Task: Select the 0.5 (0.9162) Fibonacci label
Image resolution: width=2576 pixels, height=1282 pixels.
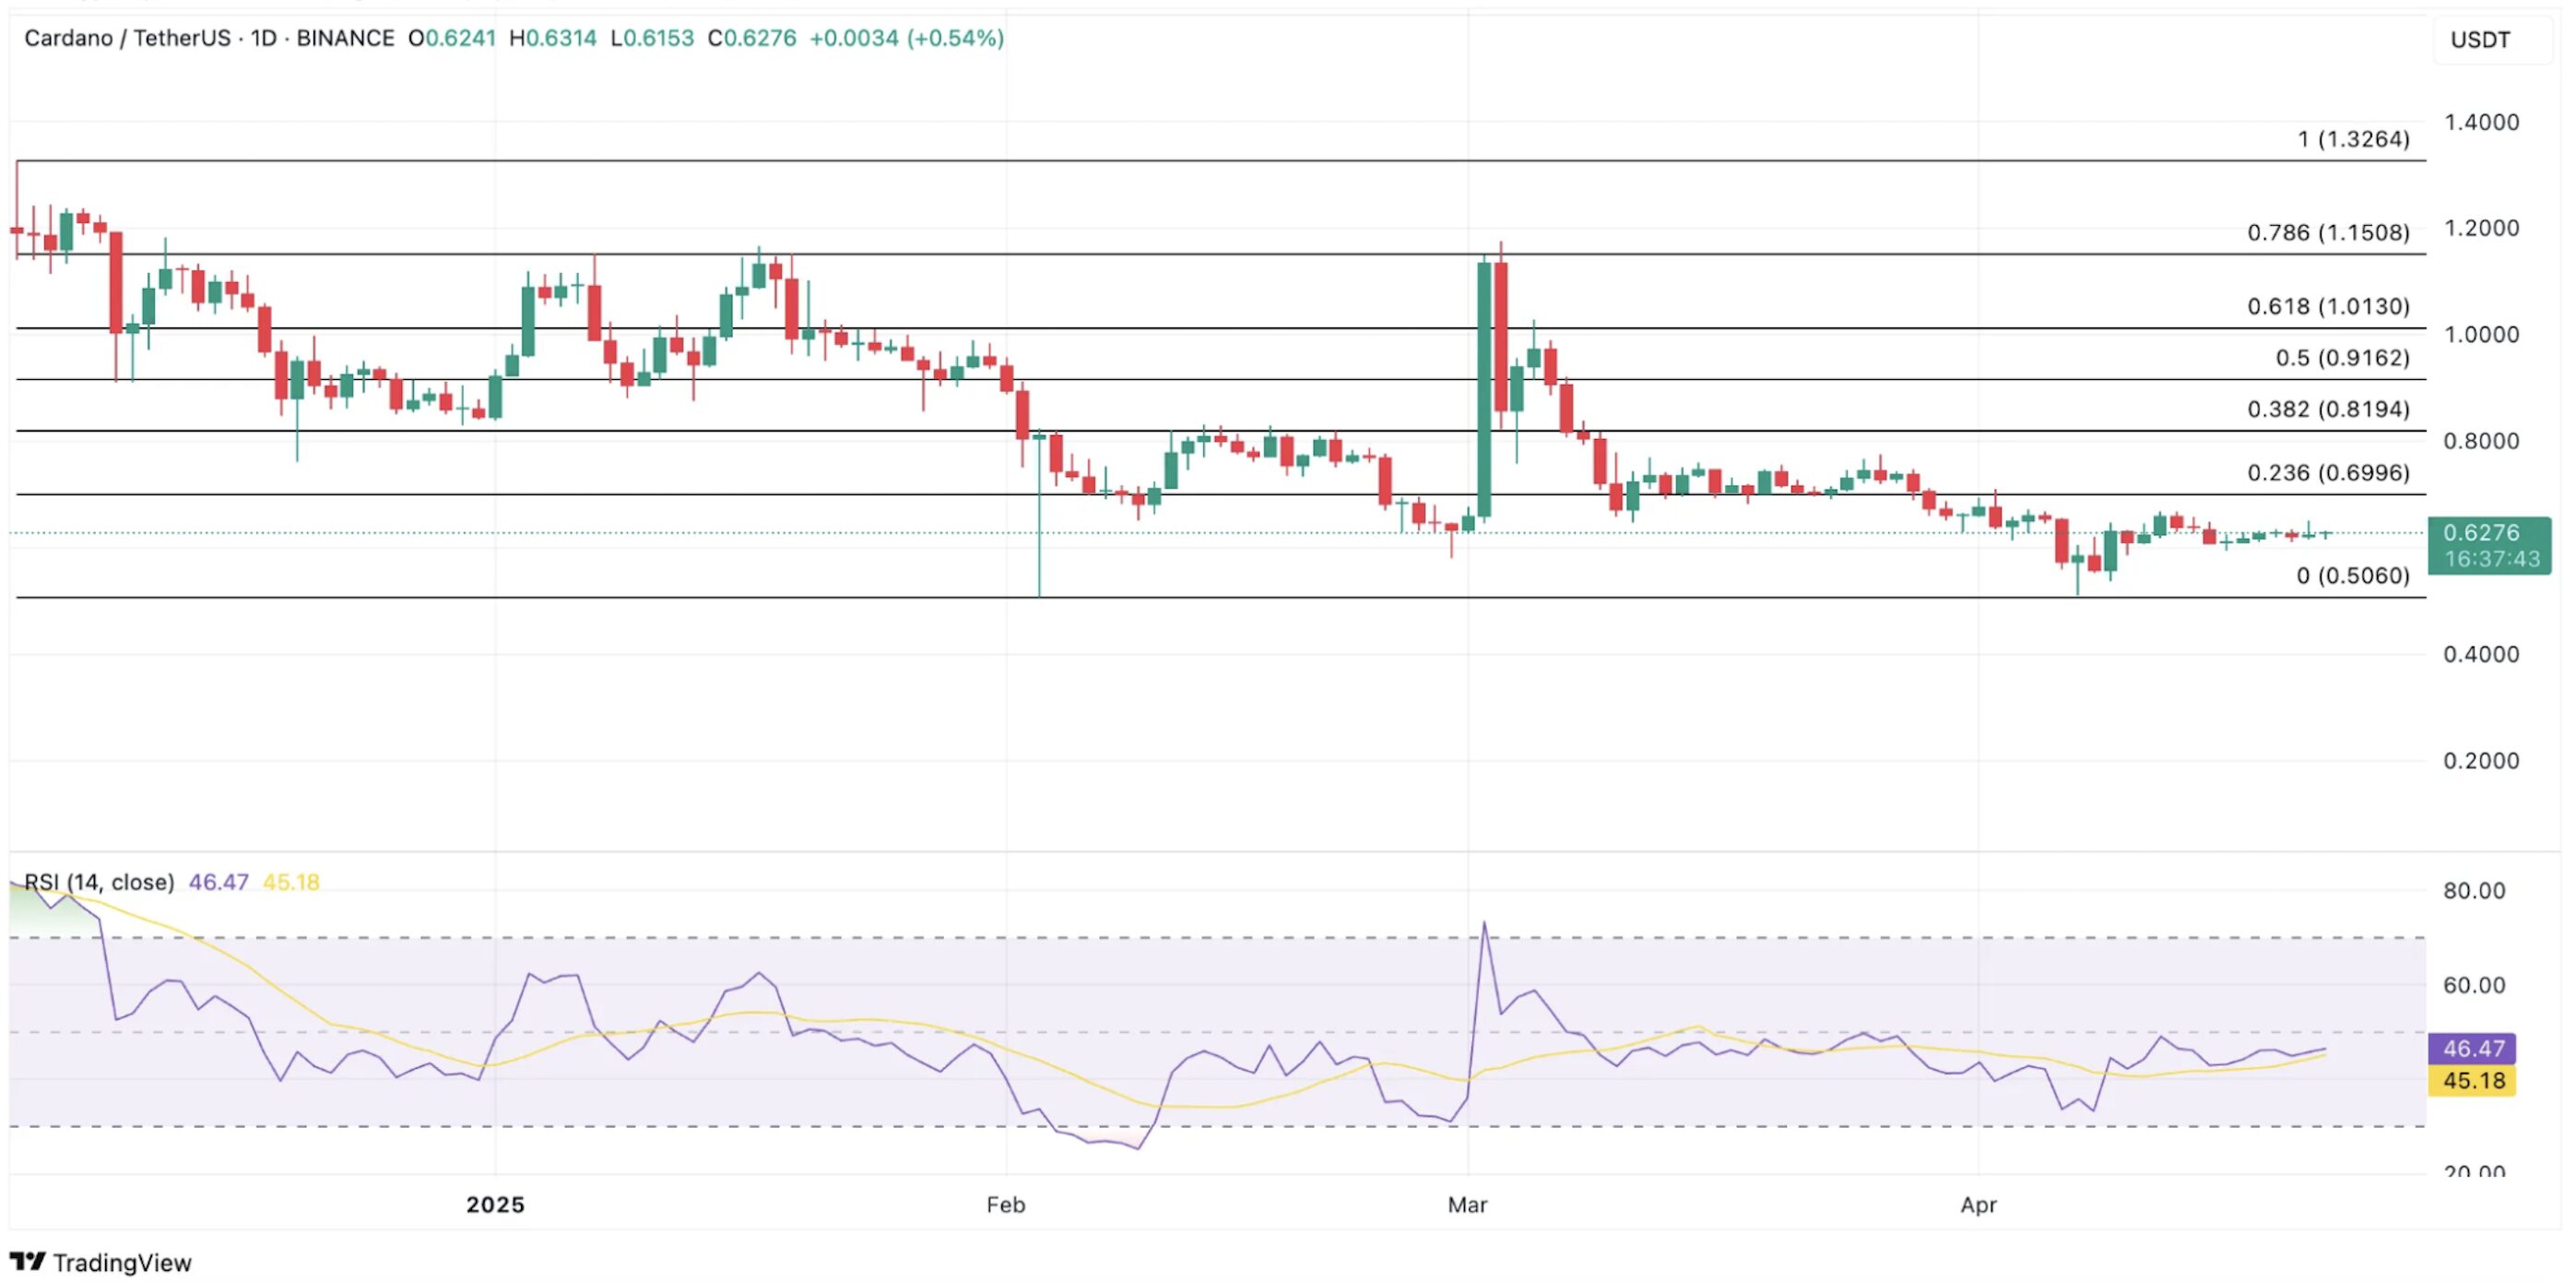Action: click(x=2342, y=357)
